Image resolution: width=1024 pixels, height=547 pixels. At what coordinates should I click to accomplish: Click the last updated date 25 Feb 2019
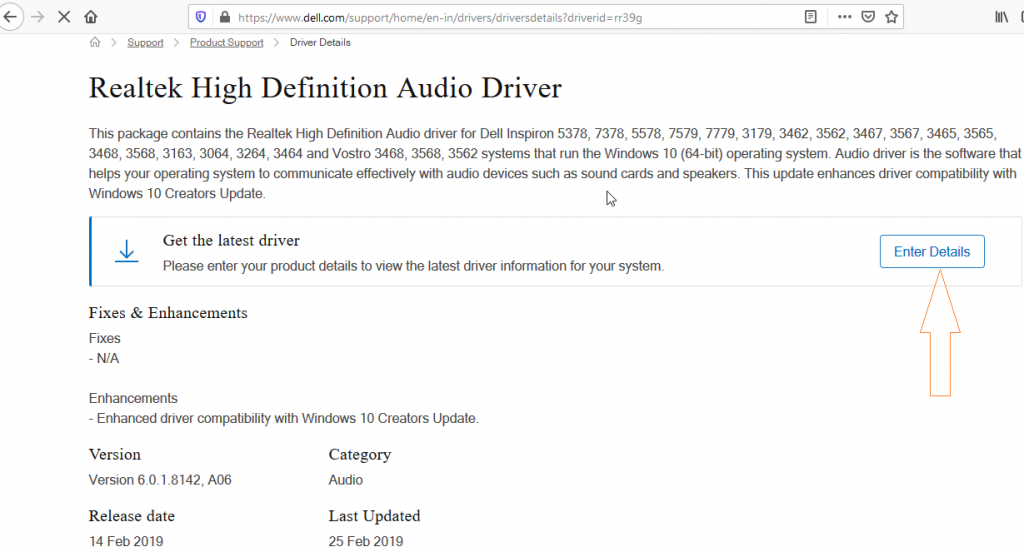pyautogui.click(x=366, y=540)
